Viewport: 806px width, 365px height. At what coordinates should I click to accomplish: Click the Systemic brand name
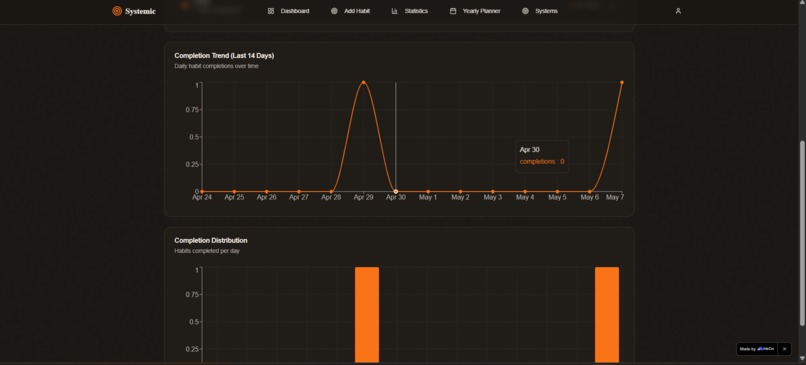tap(140, 11)
